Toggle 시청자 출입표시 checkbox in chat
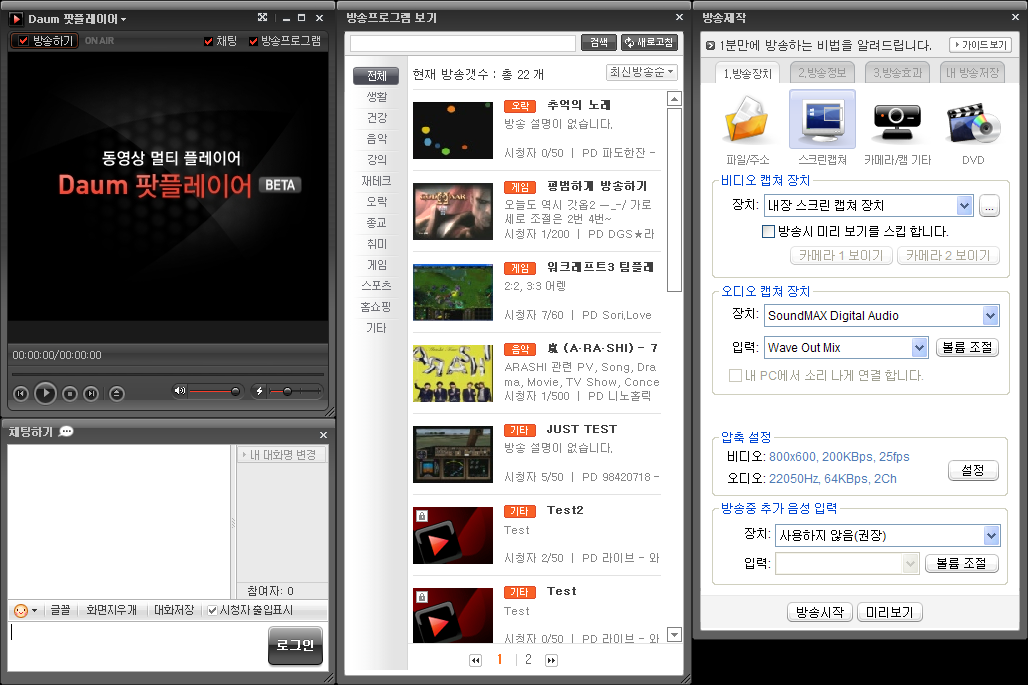 click(x=212, y=610)
